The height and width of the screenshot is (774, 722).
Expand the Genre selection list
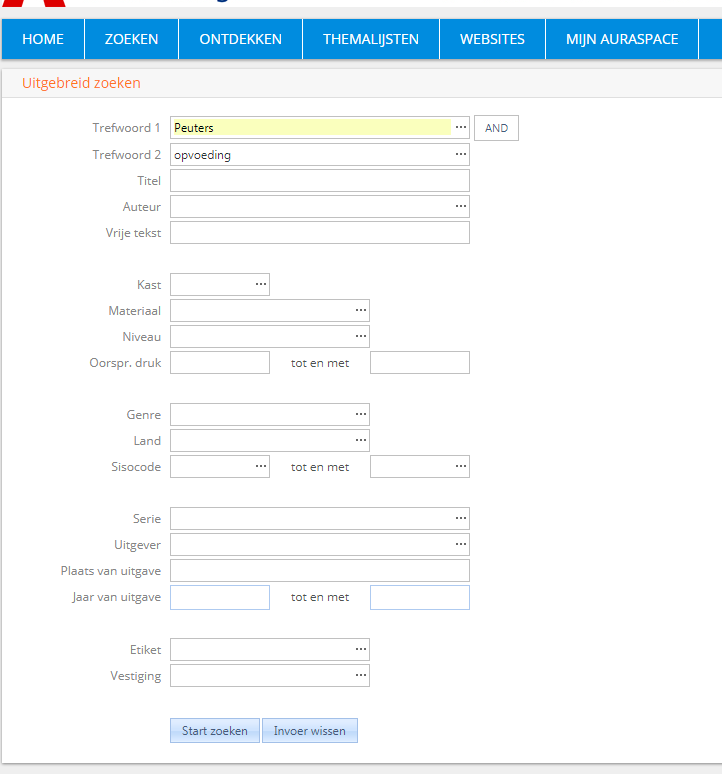click(360, 414)
